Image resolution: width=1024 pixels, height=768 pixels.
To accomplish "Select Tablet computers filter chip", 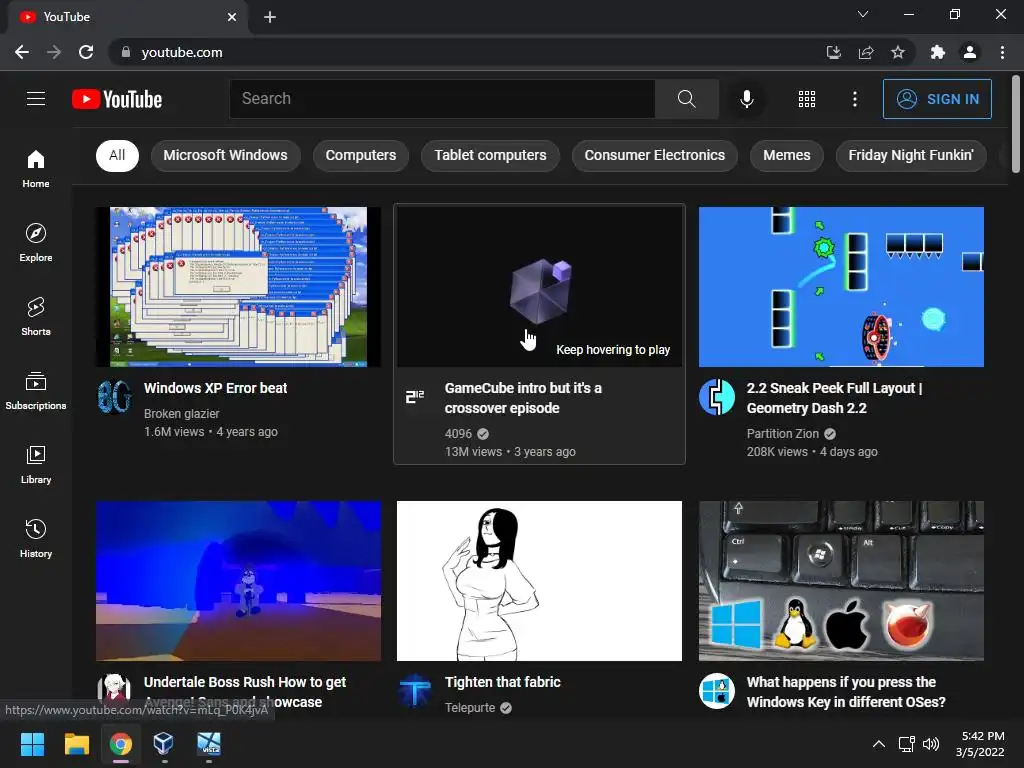I will (x=490, y=155).
